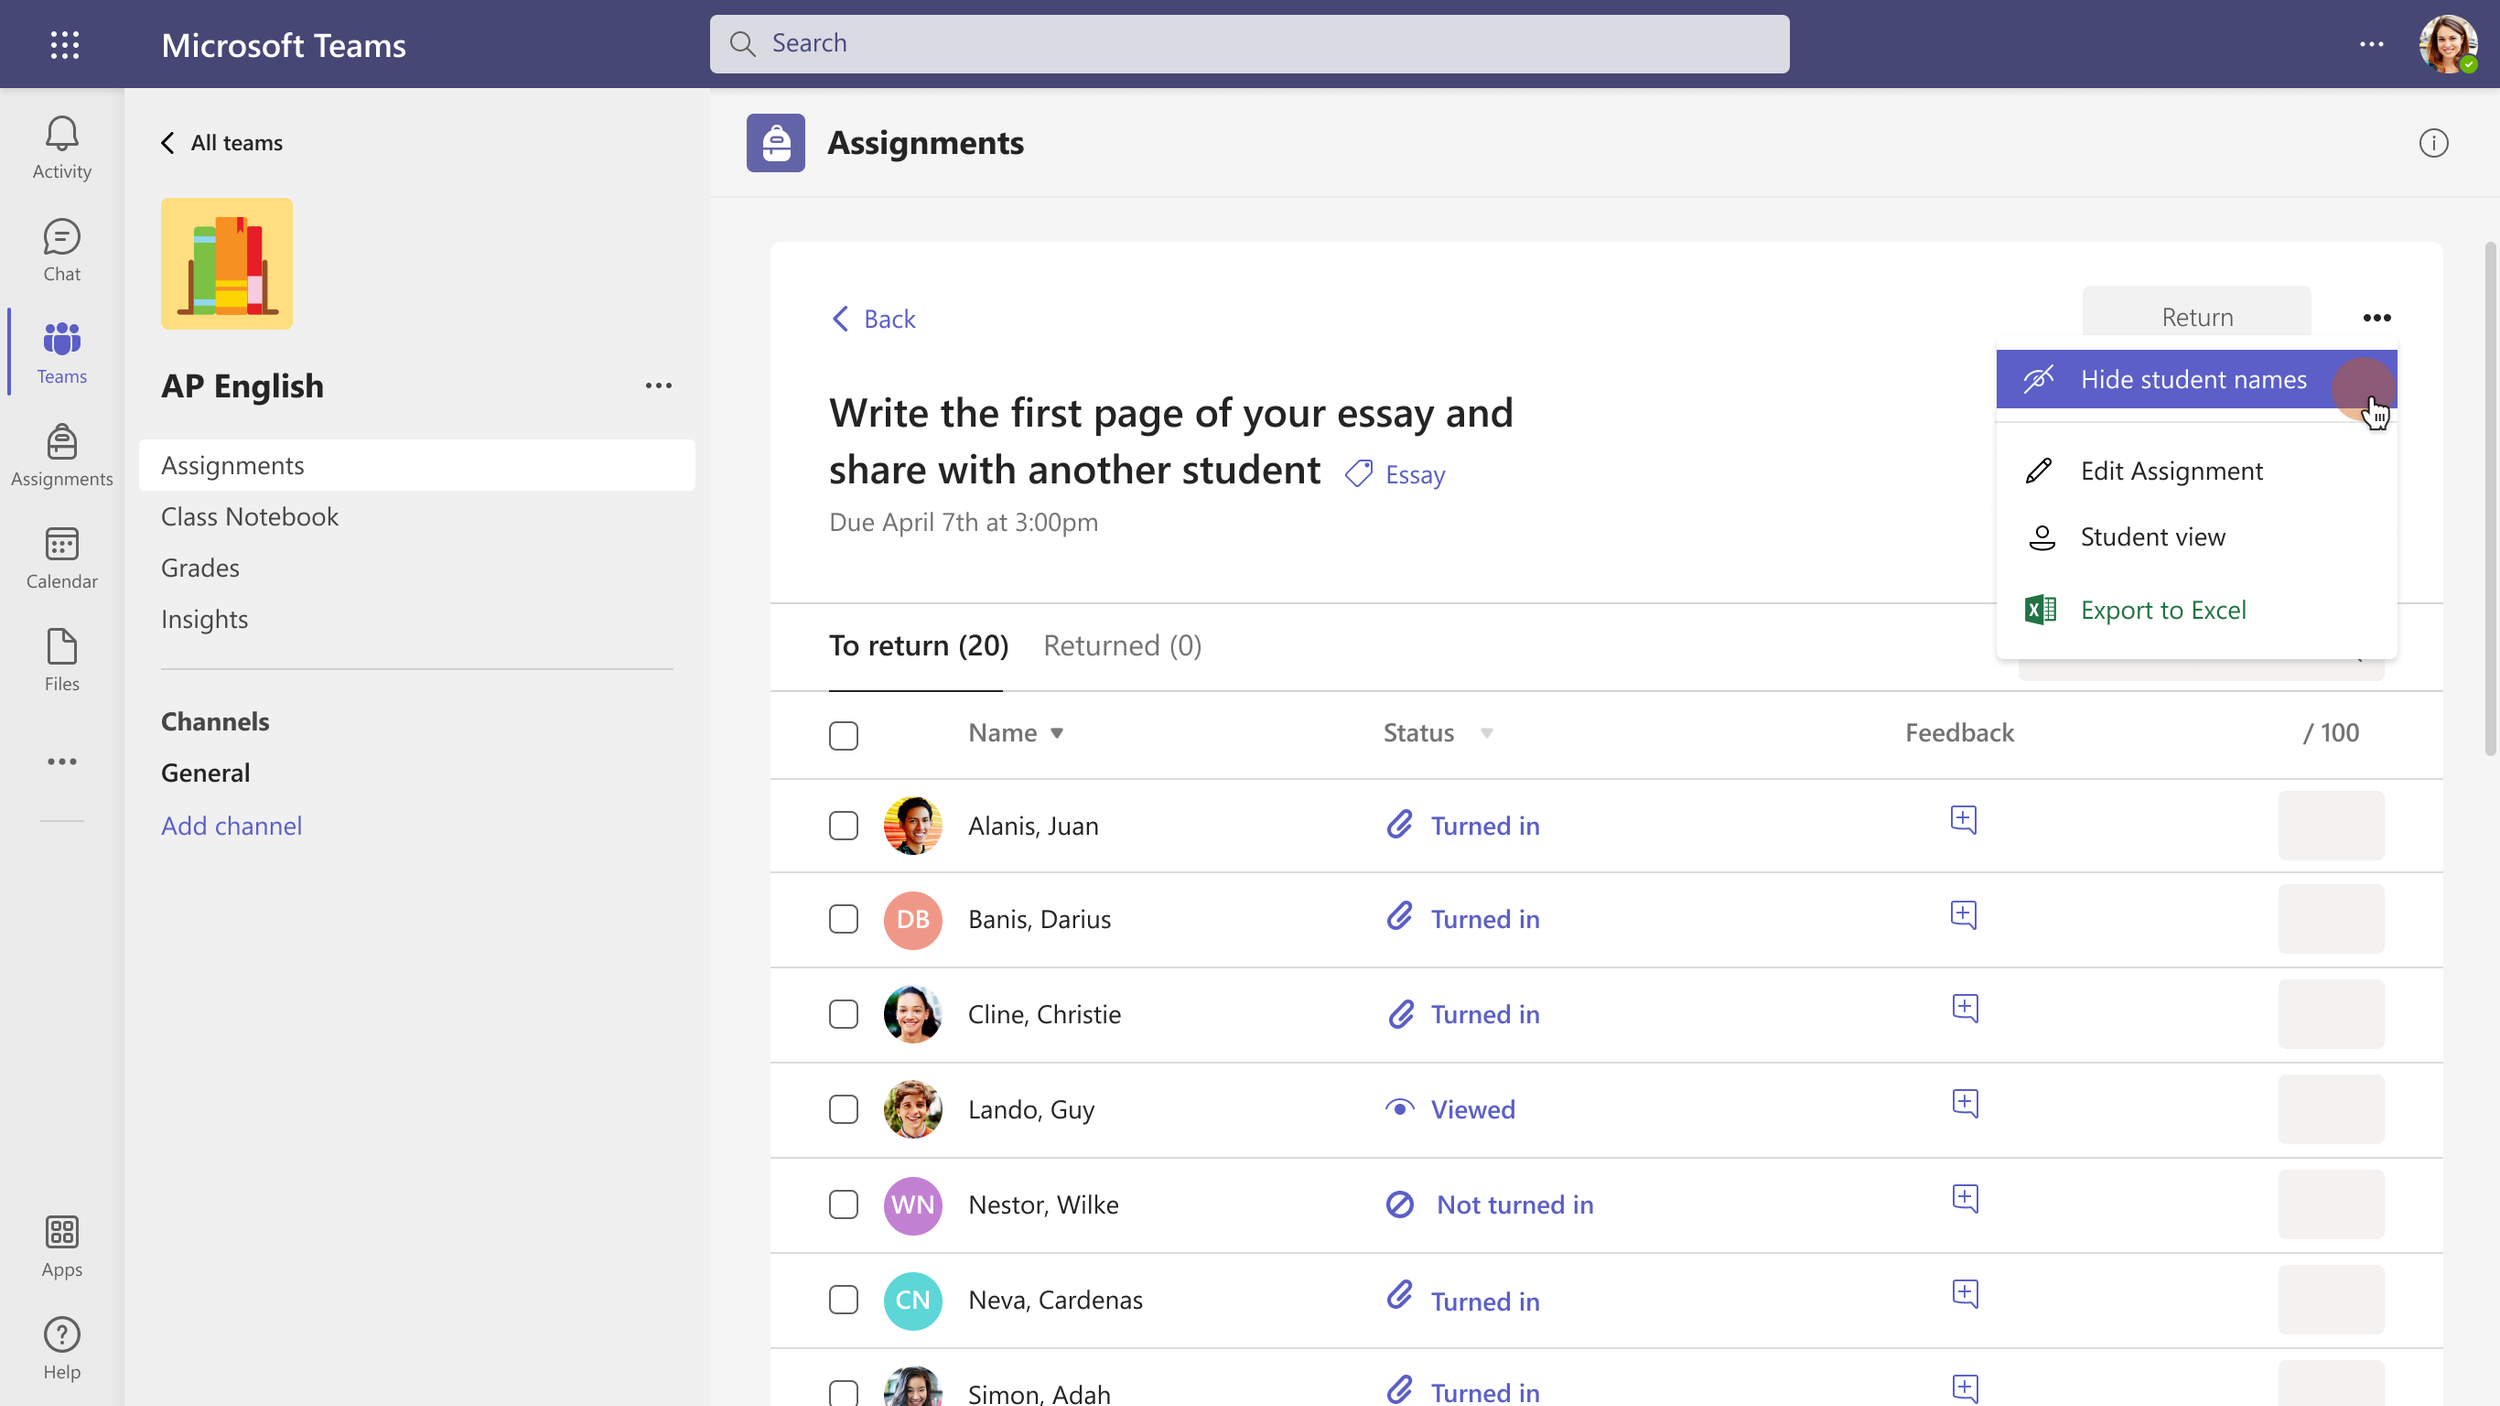Choose Hide student names menu item
The height and width of the screenshot is (1406, 2500).
coord(2193,380)
